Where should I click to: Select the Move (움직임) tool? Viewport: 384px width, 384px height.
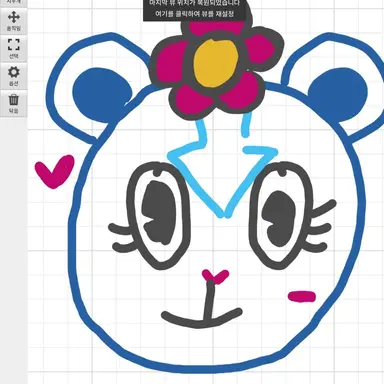tap(13, 21)
